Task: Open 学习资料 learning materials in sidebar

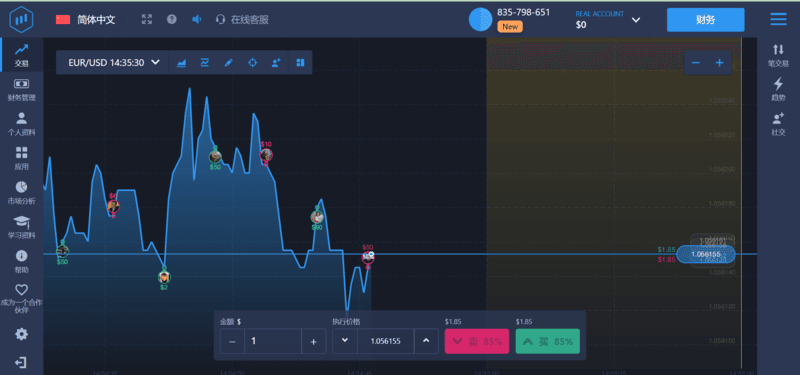Action: click(21, 228)
